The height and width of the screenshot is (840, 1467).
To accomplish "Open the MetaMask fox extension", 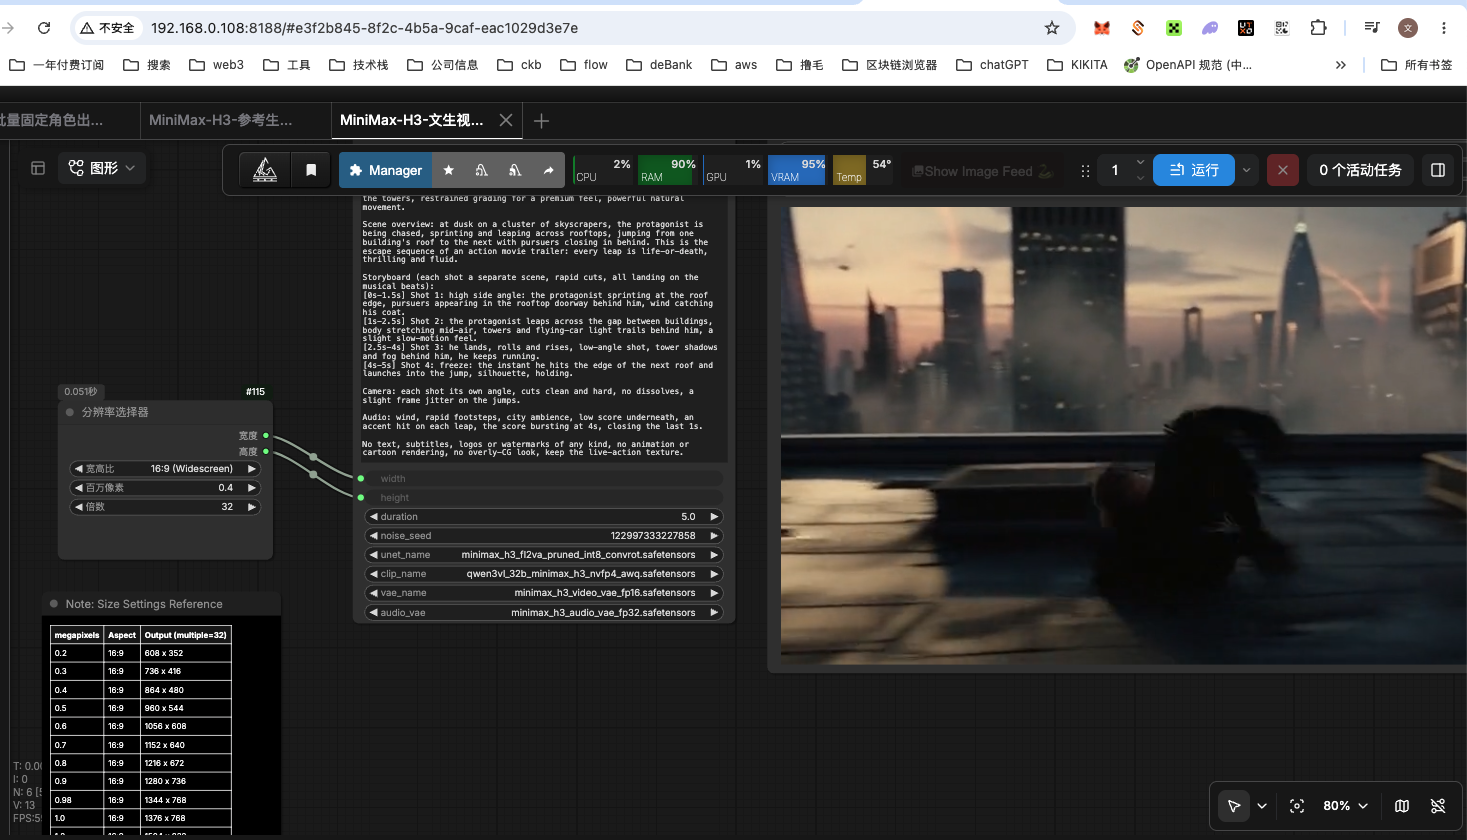I will click(x=1102, y=28).
